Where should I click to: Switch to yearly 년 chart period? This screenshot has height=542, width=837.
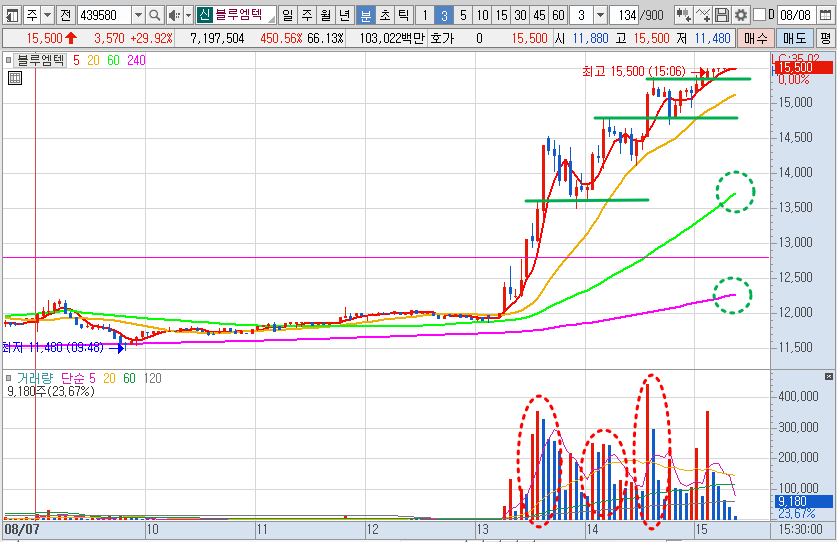345,15
